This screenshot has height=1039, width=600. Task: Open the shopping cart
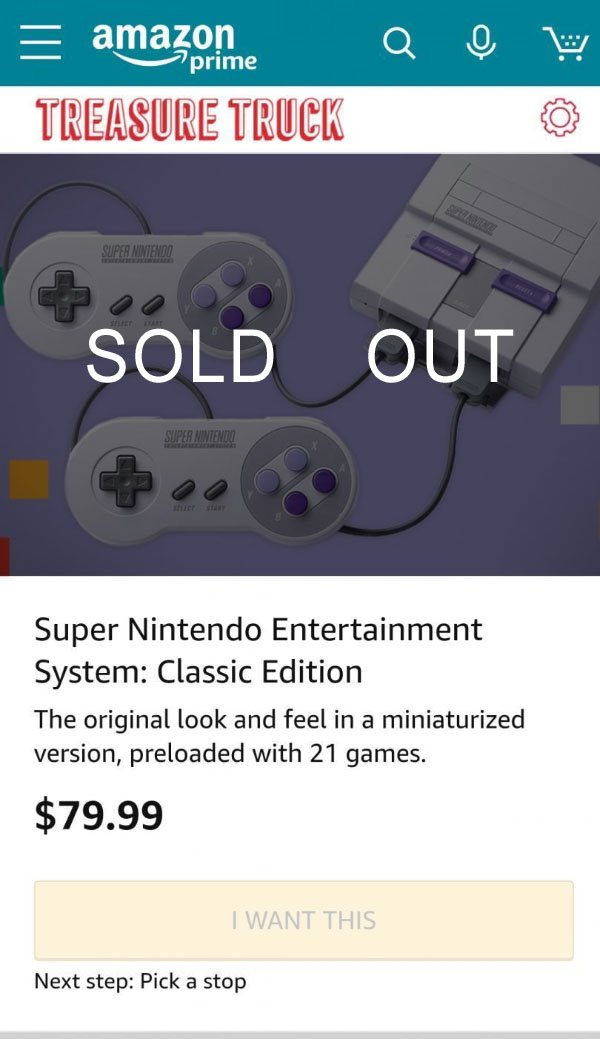pyautogui.click(x=565, y=43)
